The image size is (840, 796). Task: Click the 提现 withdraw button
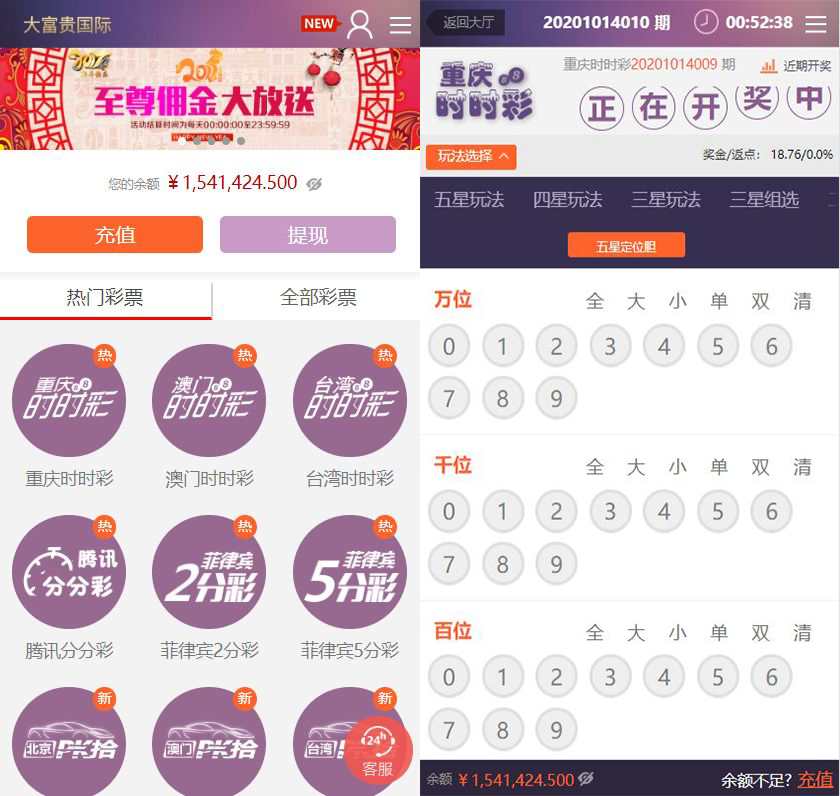[308, 235]
